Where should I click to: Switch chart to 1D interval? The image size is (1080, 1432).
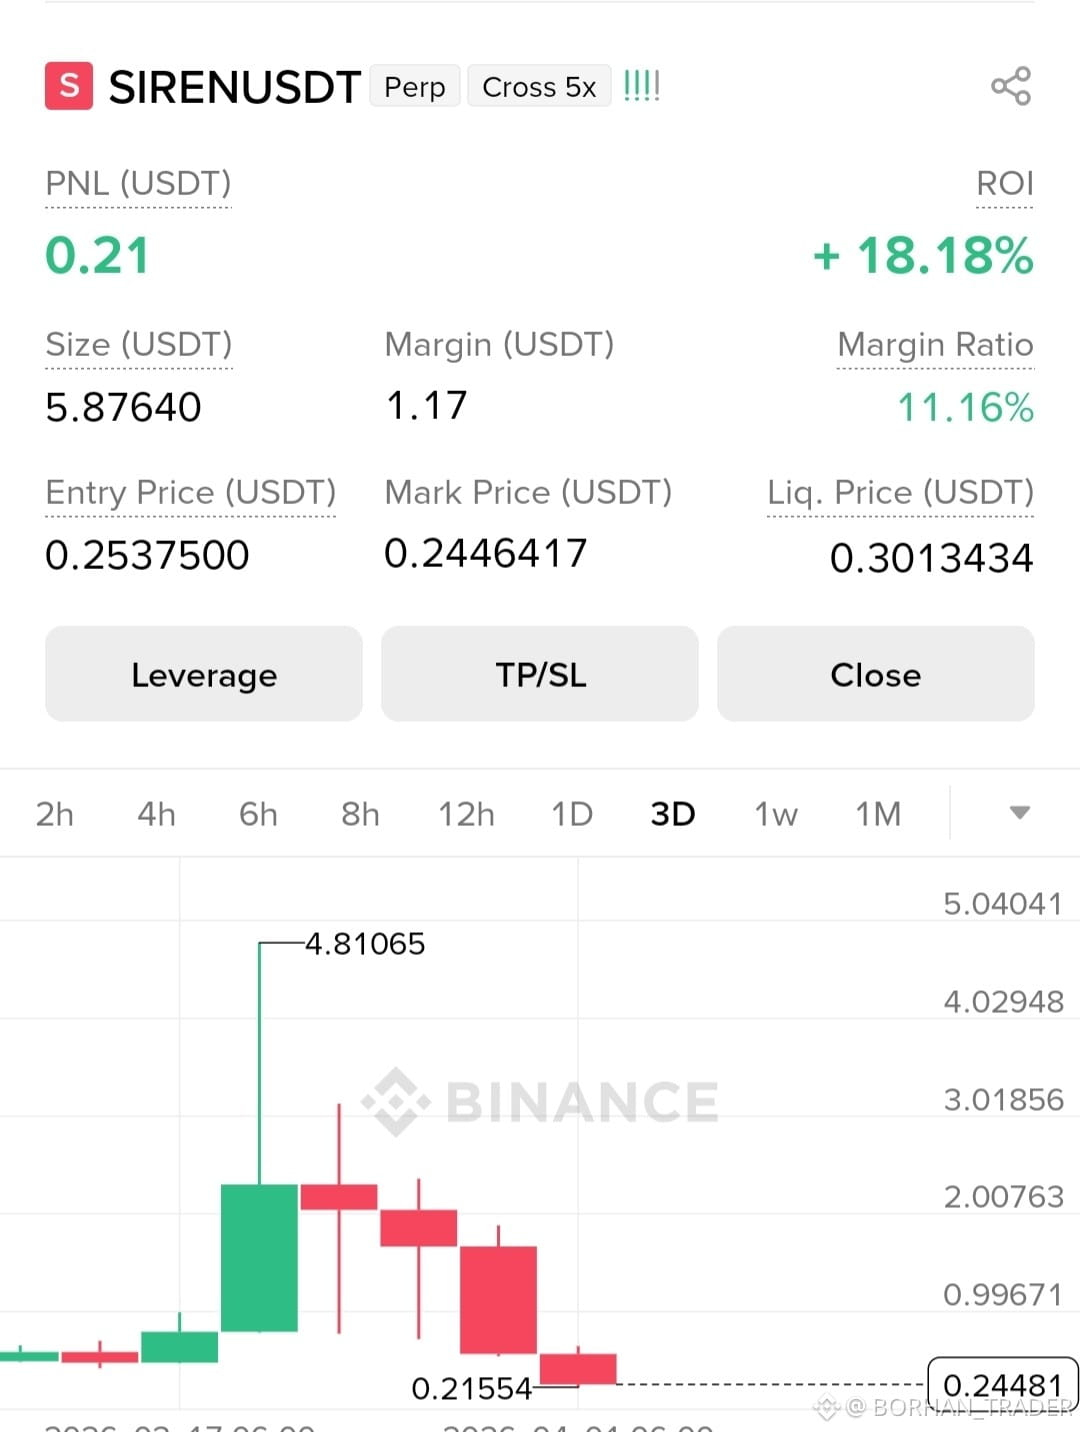click(572, 814)
